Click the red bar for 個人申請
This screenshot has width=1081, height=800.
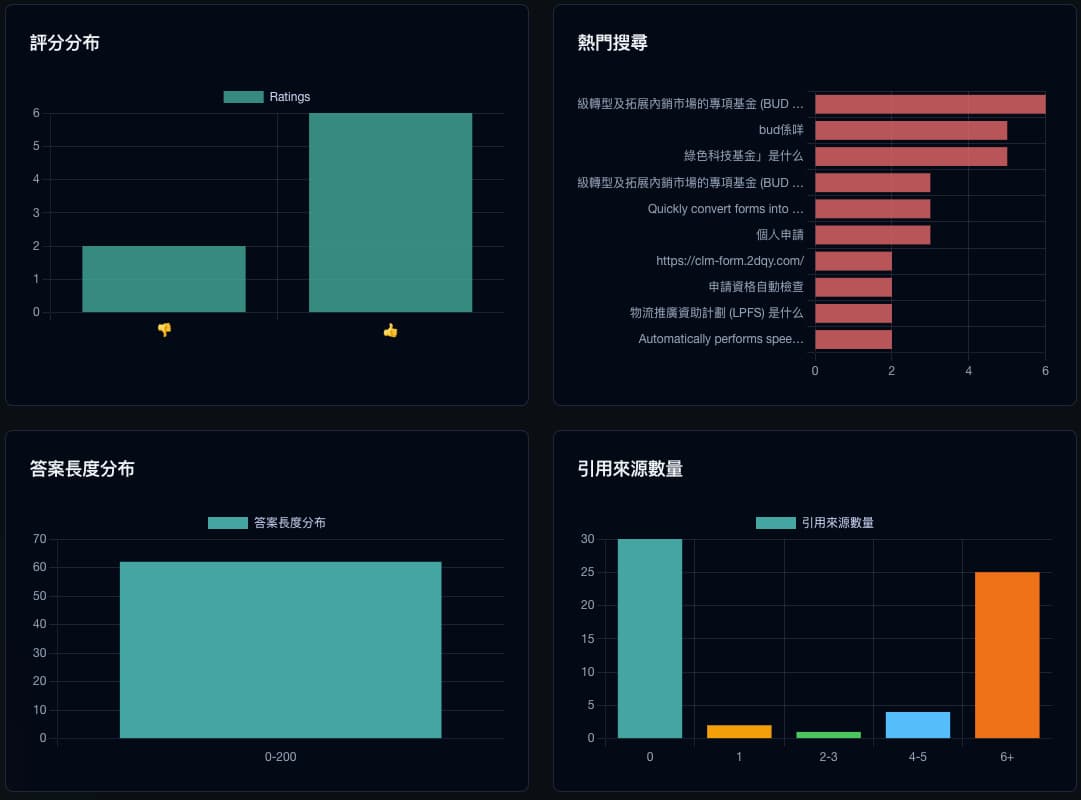coord(873,234)
